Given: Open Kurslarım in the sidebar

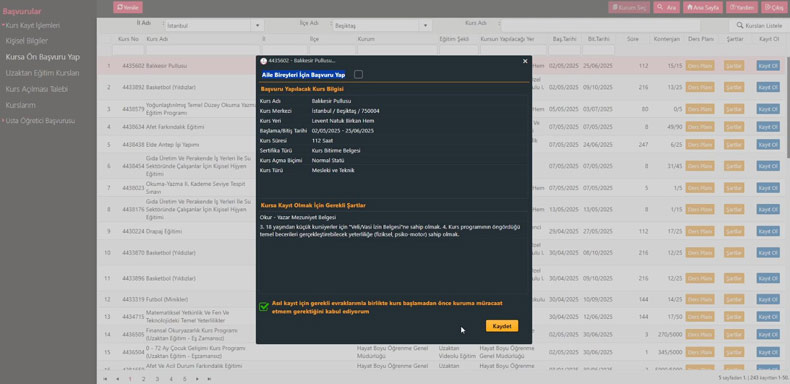Looking at the screenshot, I should pos(20,105).
